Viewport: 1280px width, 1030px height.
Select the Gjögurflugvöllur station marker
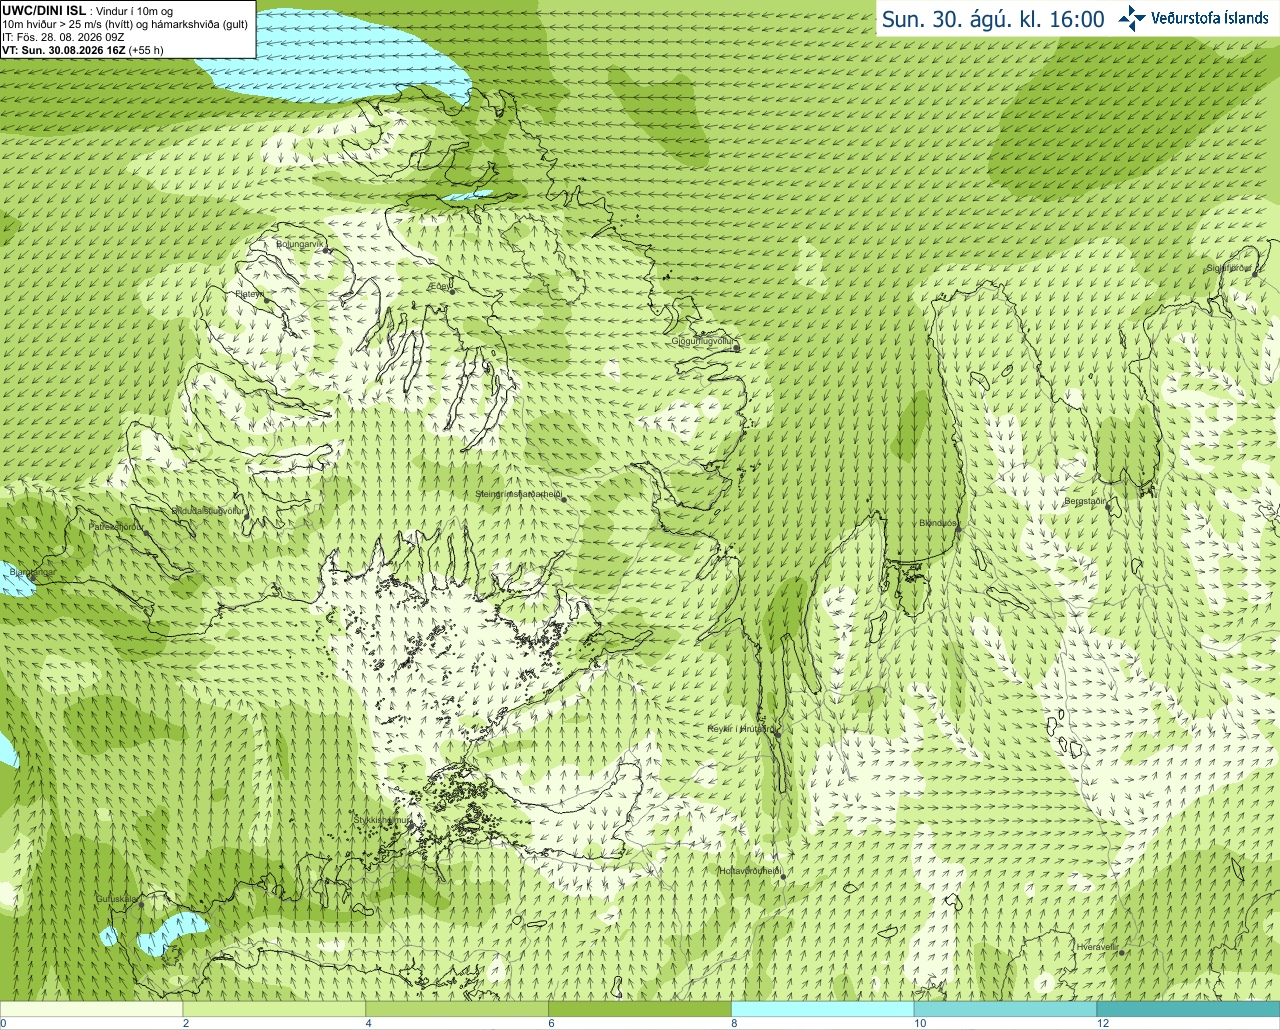click(x=736, y=342)
